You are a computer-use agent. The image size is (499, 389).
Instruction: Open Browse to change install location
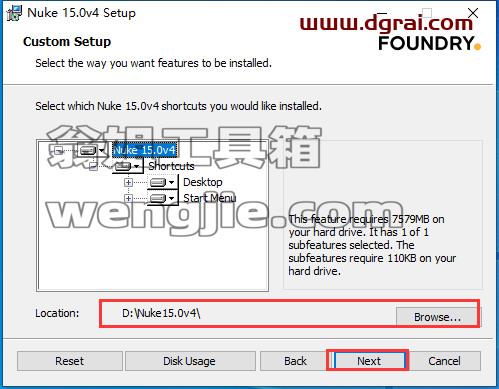click(437, 317)
